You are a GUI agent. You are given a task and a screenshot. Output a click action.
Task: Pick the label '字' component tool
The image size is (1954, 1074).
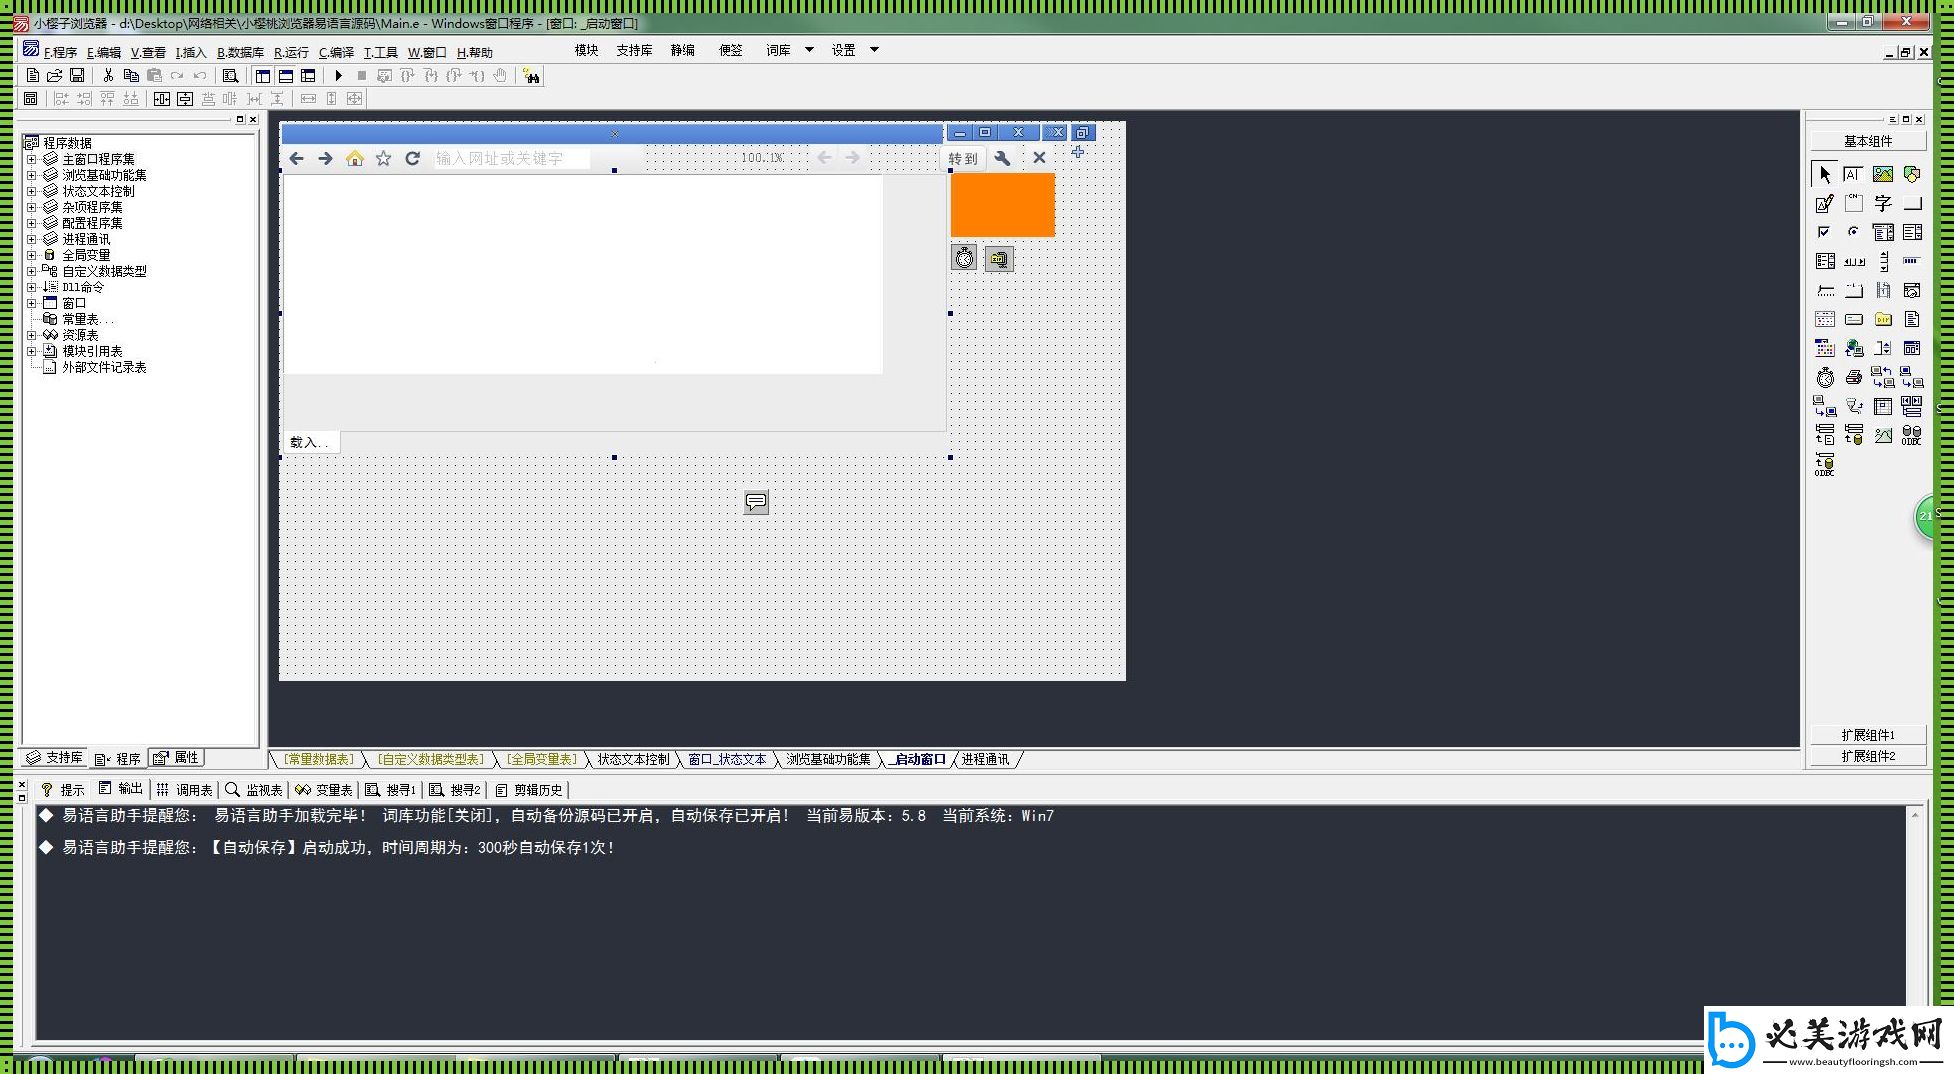[1883, 204]
